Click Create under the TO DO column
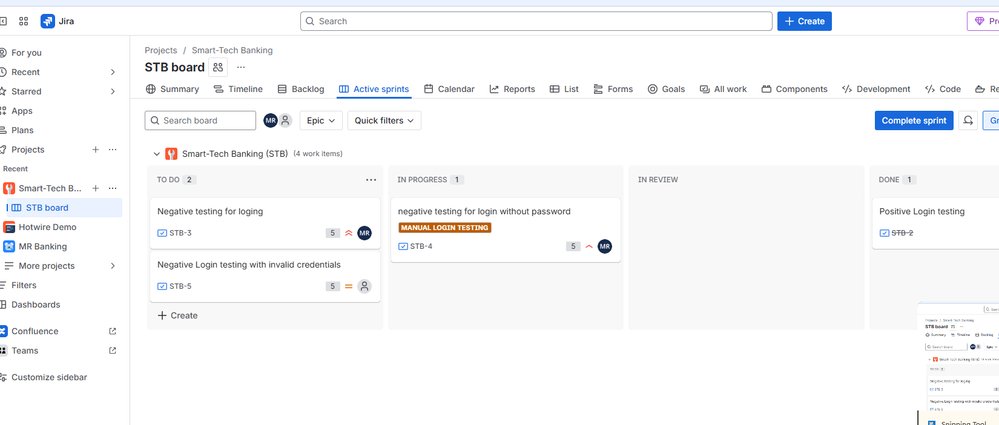999x425 pixels. (178, 315)
